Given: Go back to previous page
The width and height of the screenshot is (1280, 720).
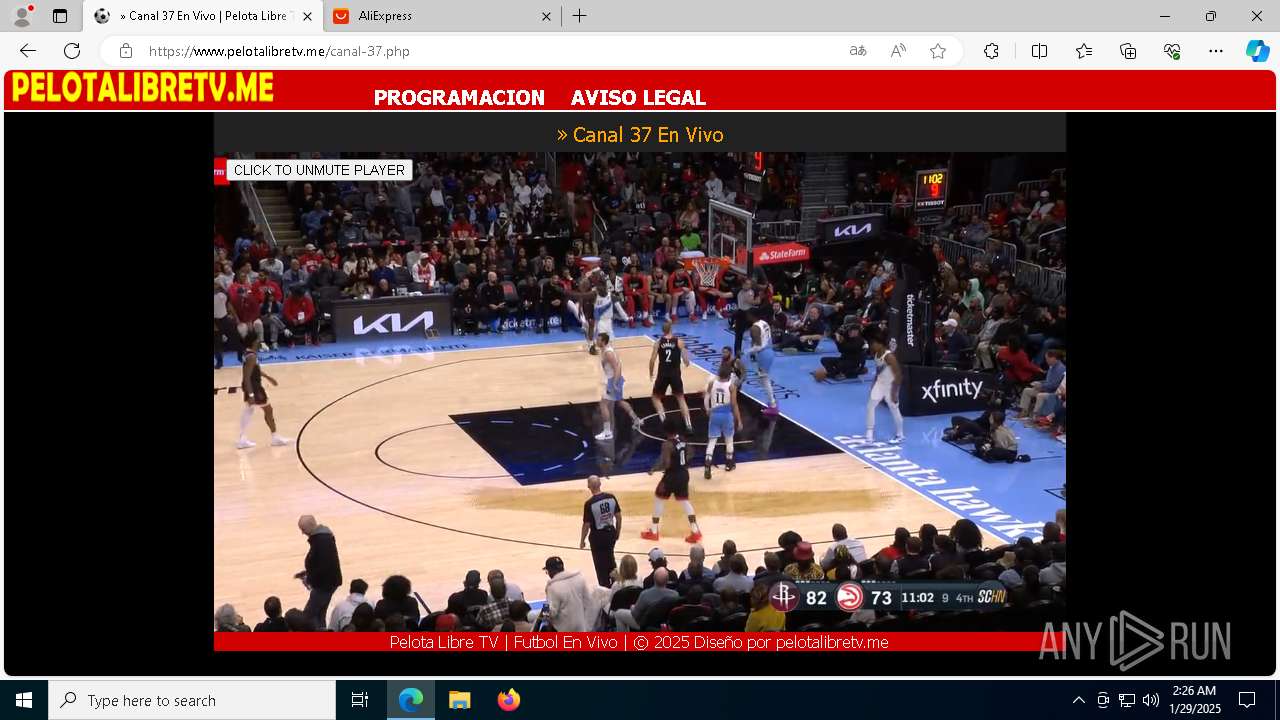Looking at the screenshot, I should [x=28, y=51].
